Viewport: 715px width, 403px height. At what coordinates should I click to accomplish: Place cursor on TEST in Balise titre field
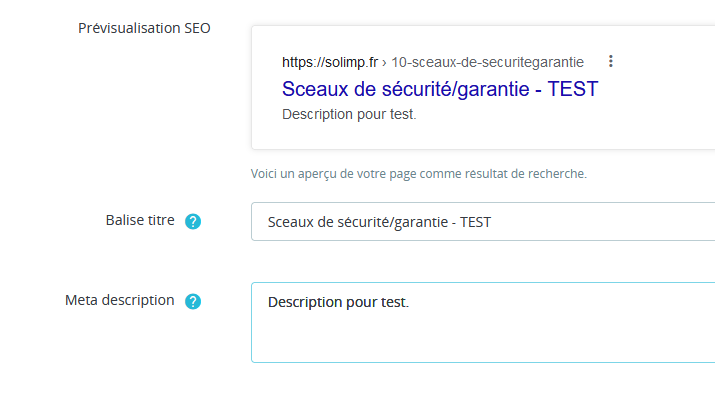pos(475,222)
